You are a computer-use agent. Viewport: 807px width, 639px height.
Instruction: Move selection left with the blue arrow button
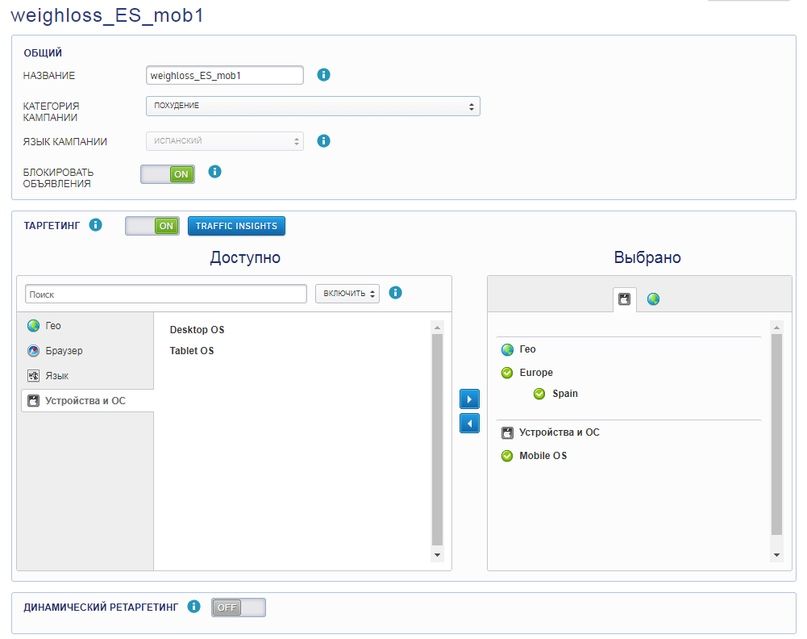469,423
